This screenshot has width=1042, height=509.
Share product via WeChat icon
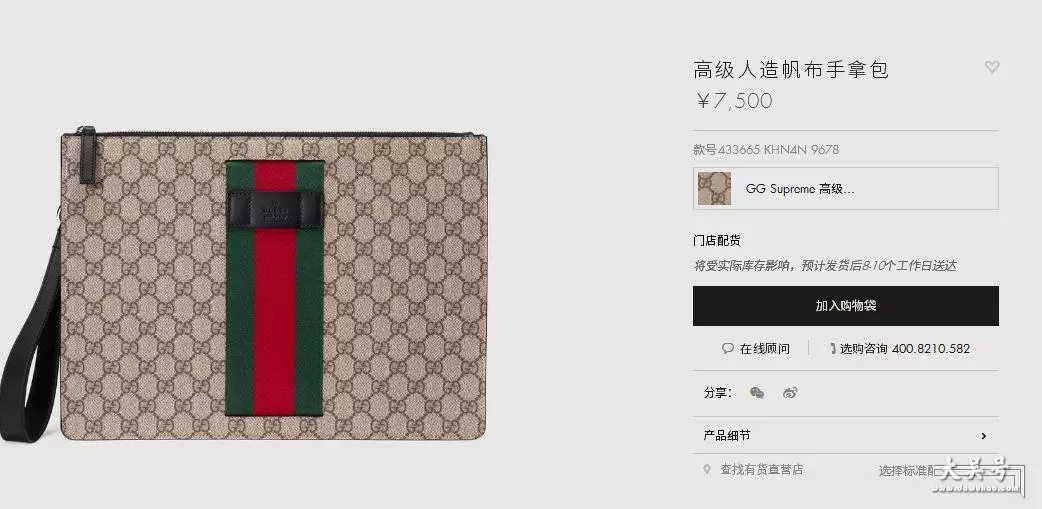[756, 393]
